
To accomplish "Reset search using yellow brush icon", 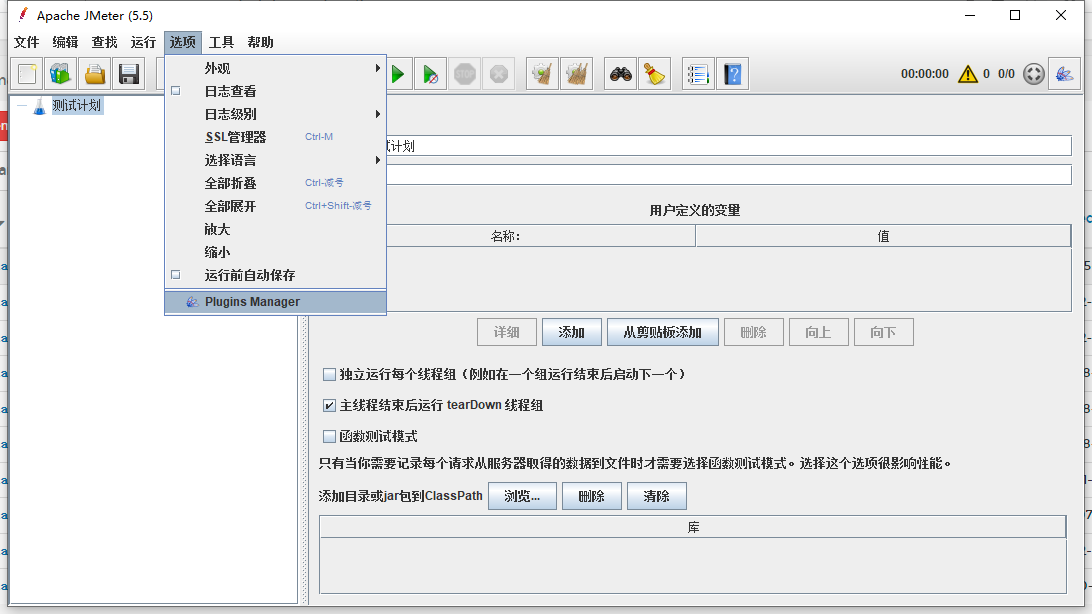I will click(x=655, y=74).
